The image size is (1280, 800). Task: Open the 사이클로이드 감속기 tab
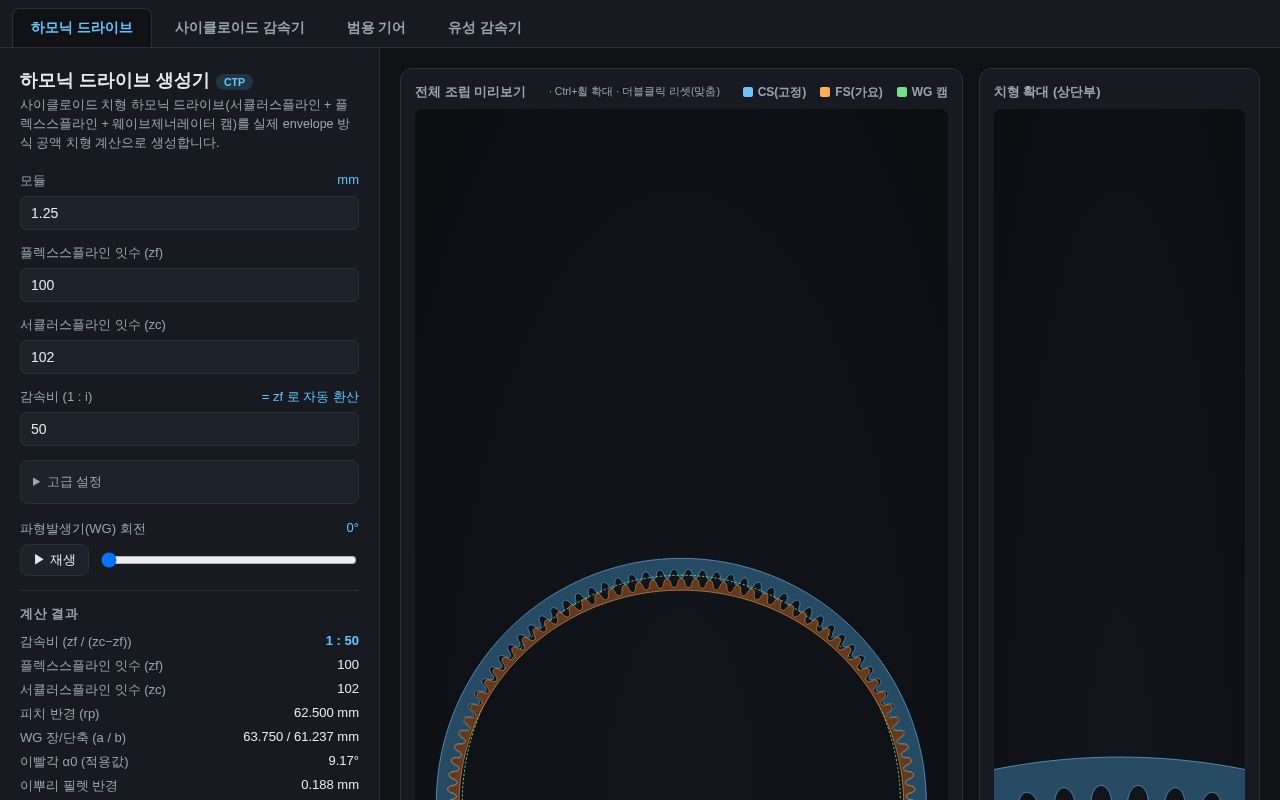coord(240,28)
